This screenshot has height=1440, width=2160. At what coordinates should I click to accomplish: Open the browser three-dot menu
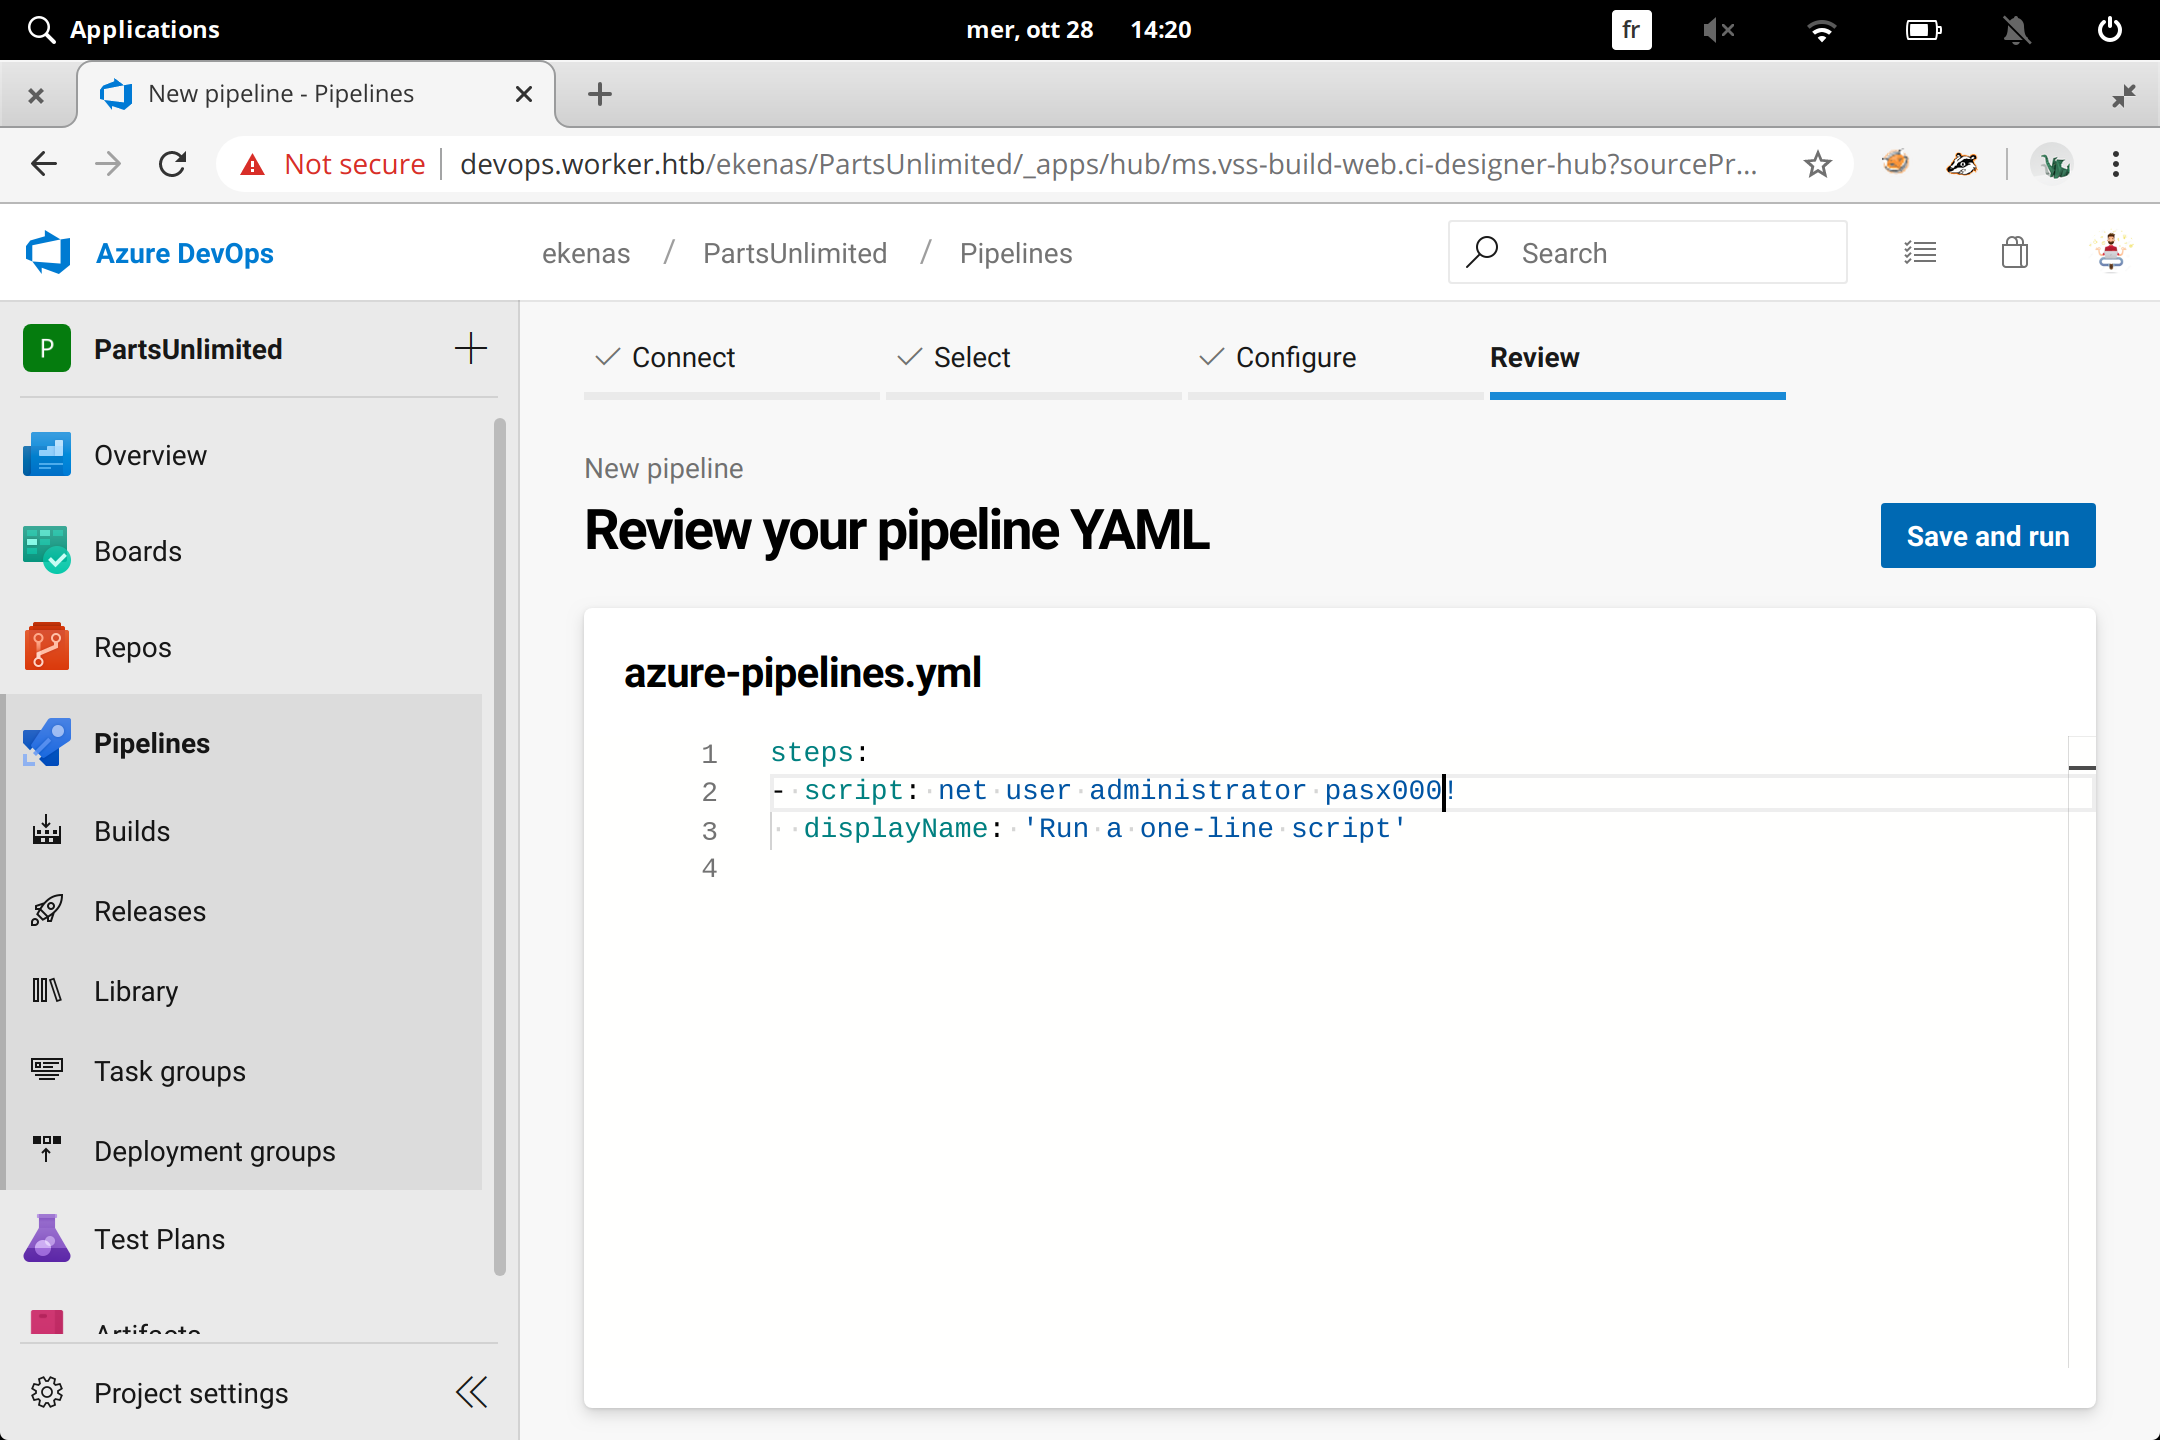coord(2115,164)
